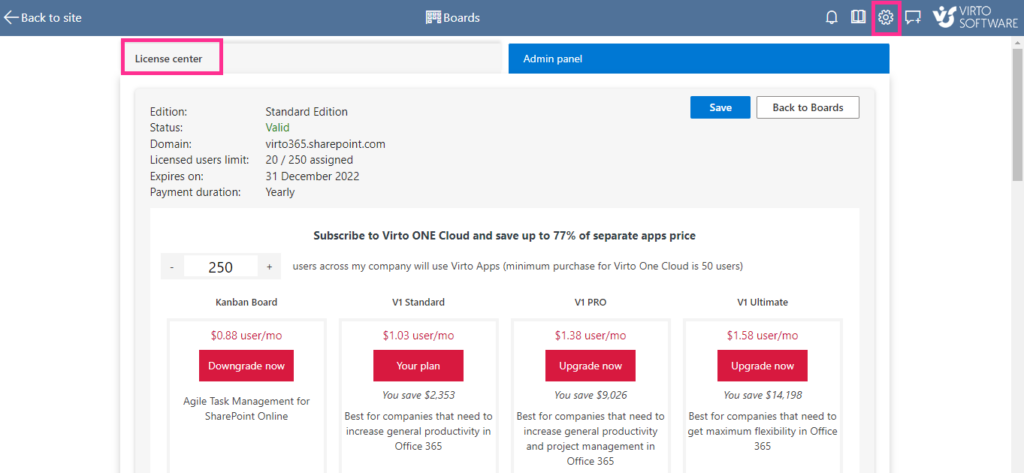Click the feedback chat bubble icon
The image size is (1024, 473).
[x=913, y=18]
